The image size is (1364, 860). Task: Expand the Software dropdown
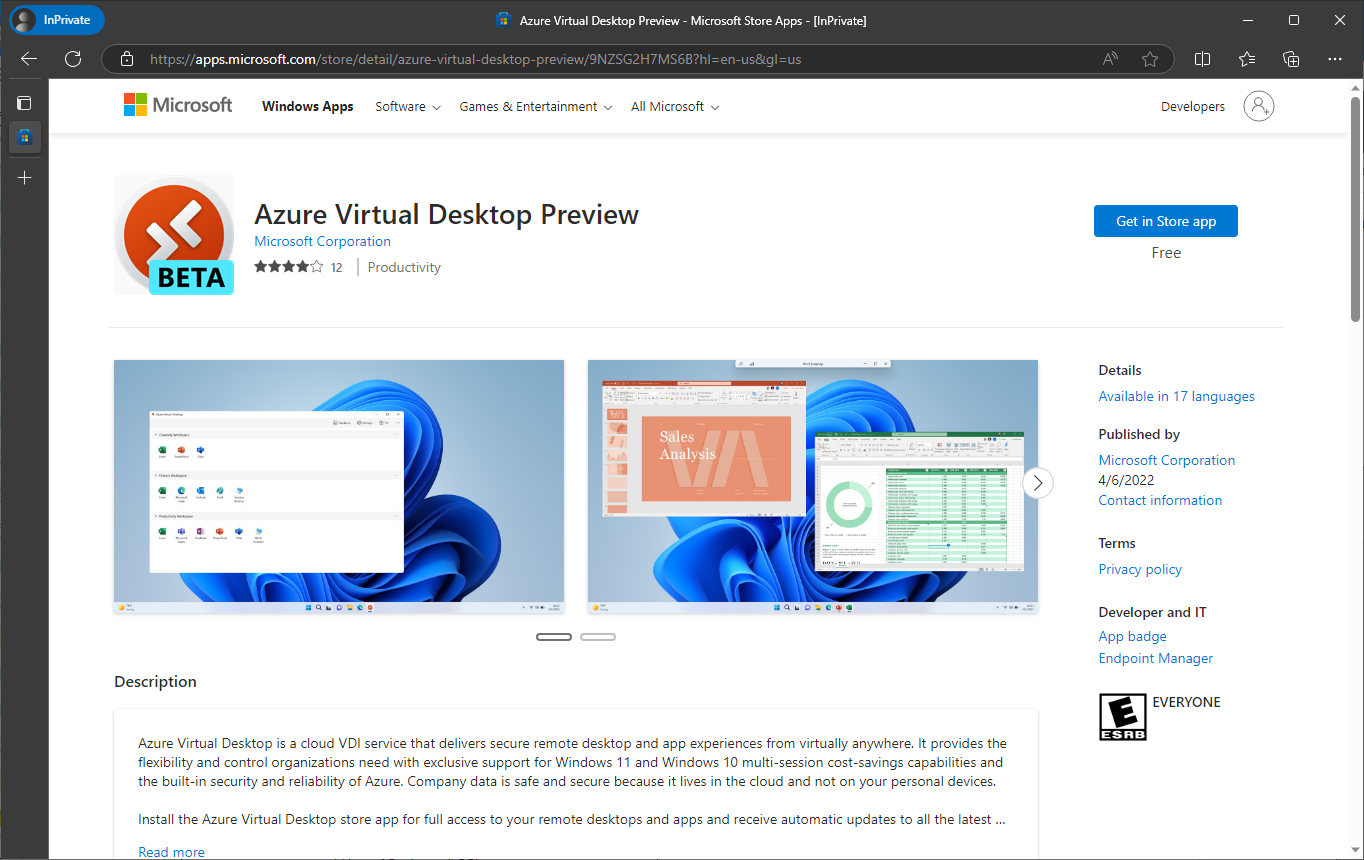click(408, 106)
